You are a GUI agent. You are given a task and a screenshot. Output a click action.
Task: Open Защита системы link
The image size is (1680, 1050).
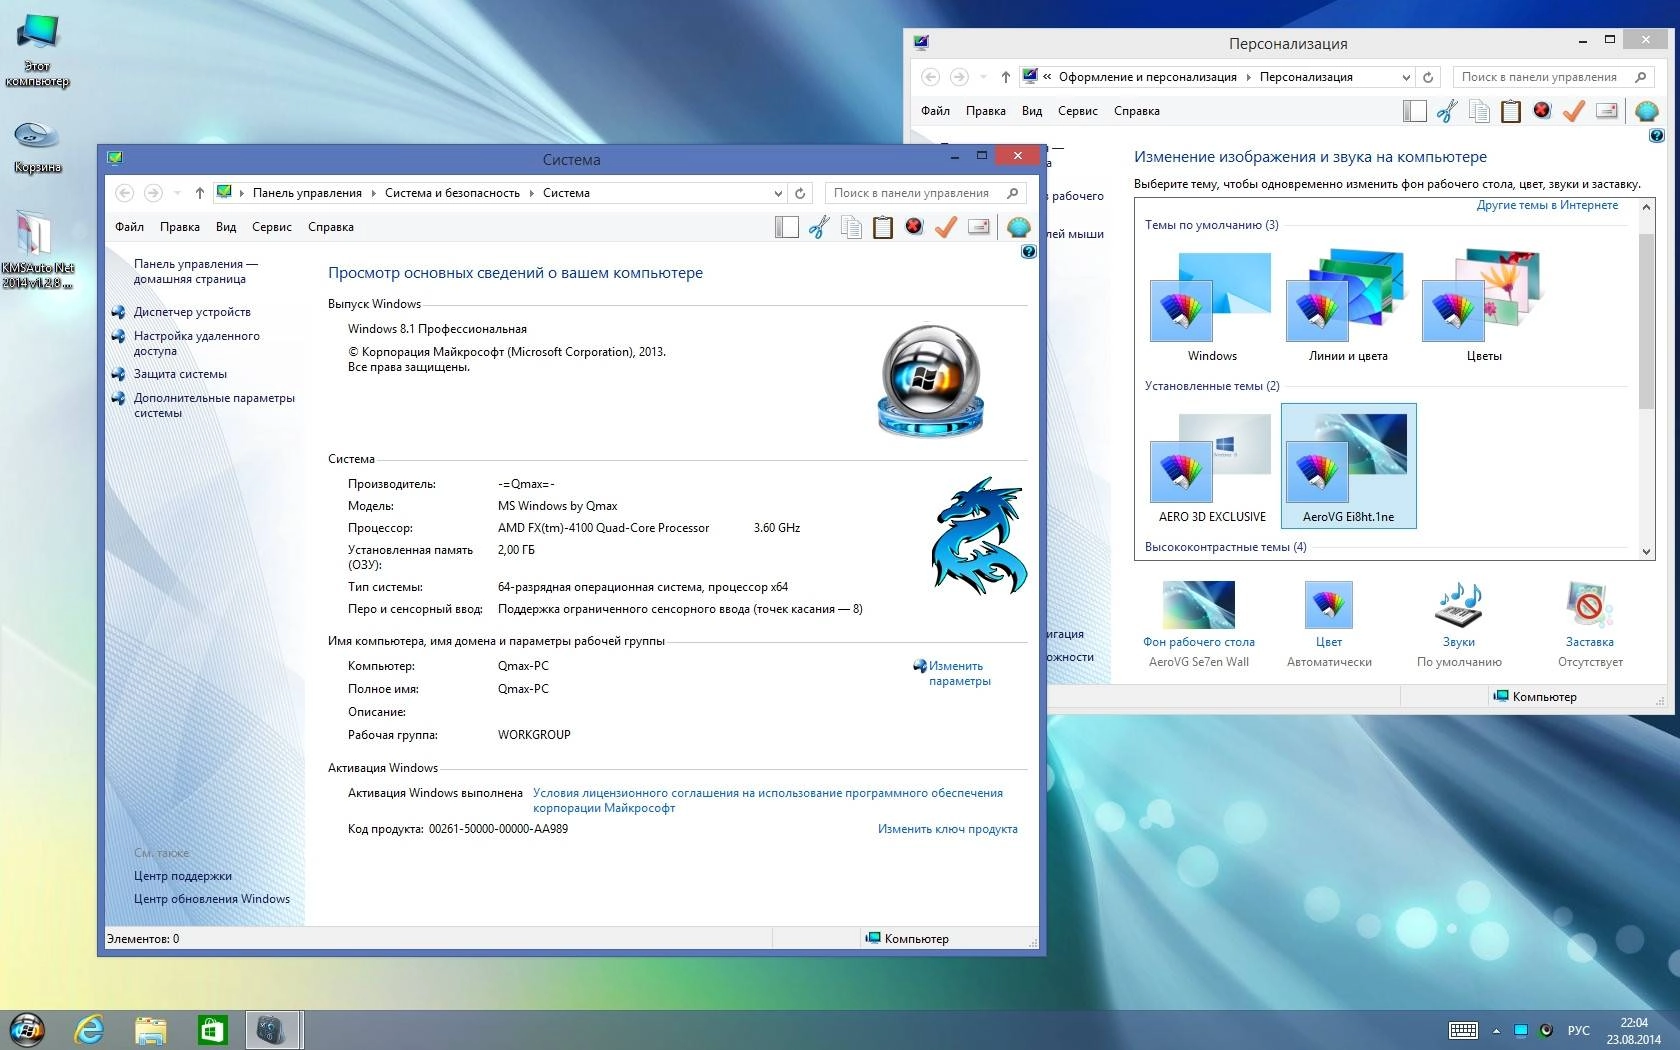point(180,374)
